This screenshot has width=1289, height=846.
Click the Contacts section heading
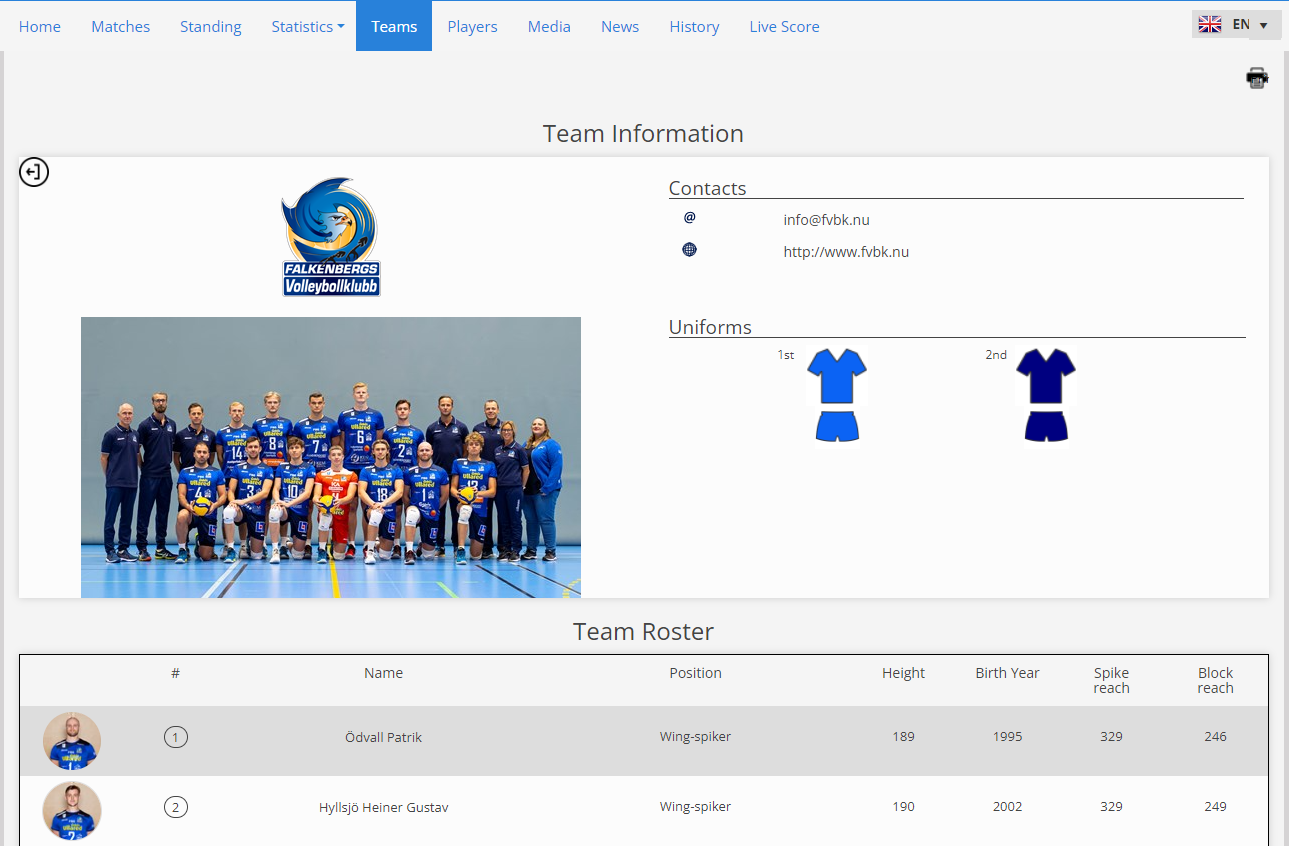pyautogui.click(x=708, y=188)
